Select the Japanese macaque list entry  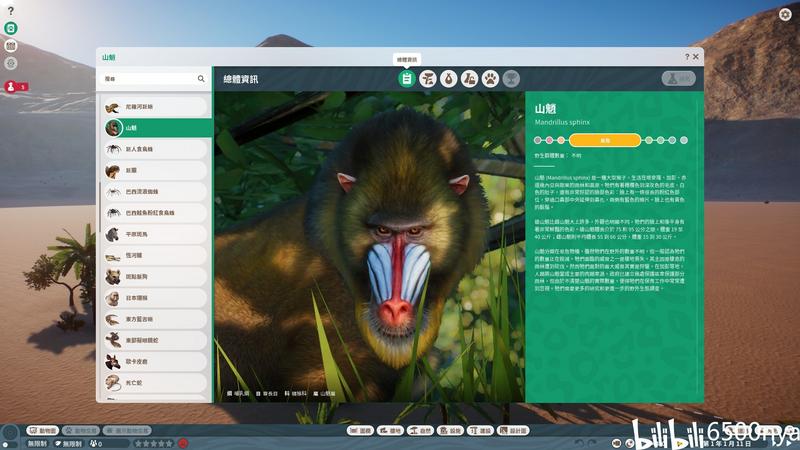click(156, 298)
